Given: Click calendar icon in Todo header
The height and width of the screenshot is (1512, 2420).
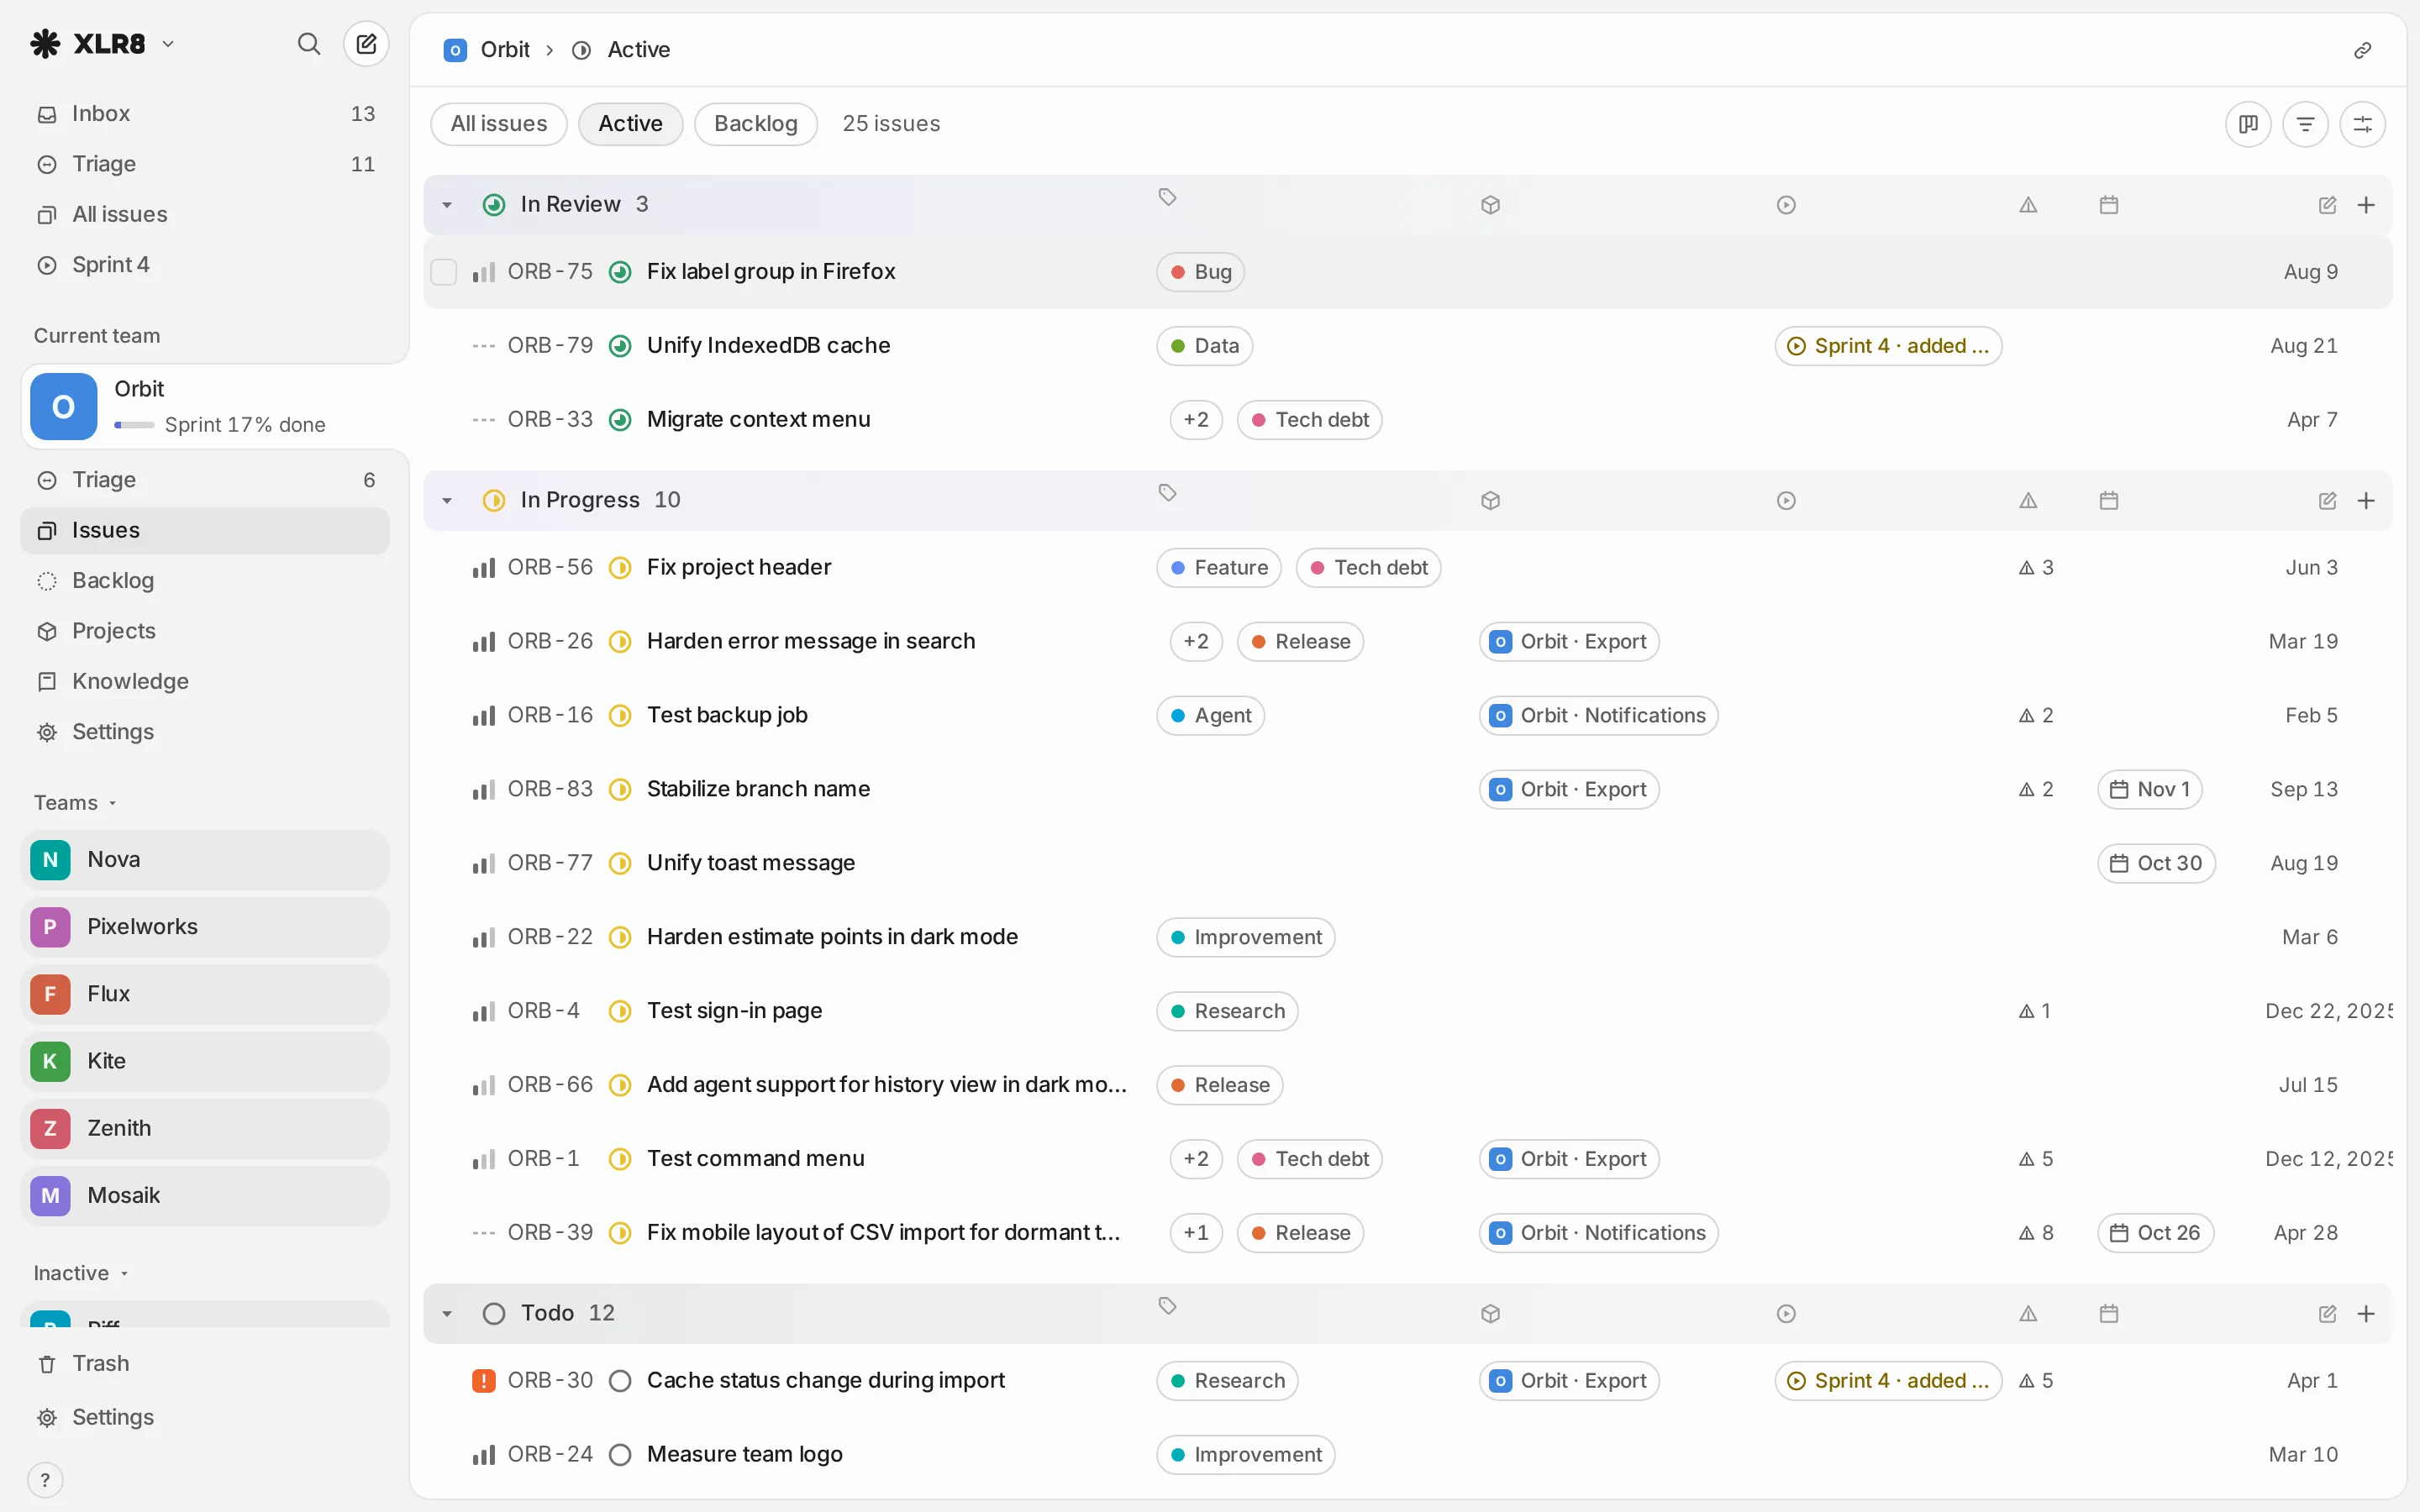Looking at the screenshot, I should coord(2109,1314).
